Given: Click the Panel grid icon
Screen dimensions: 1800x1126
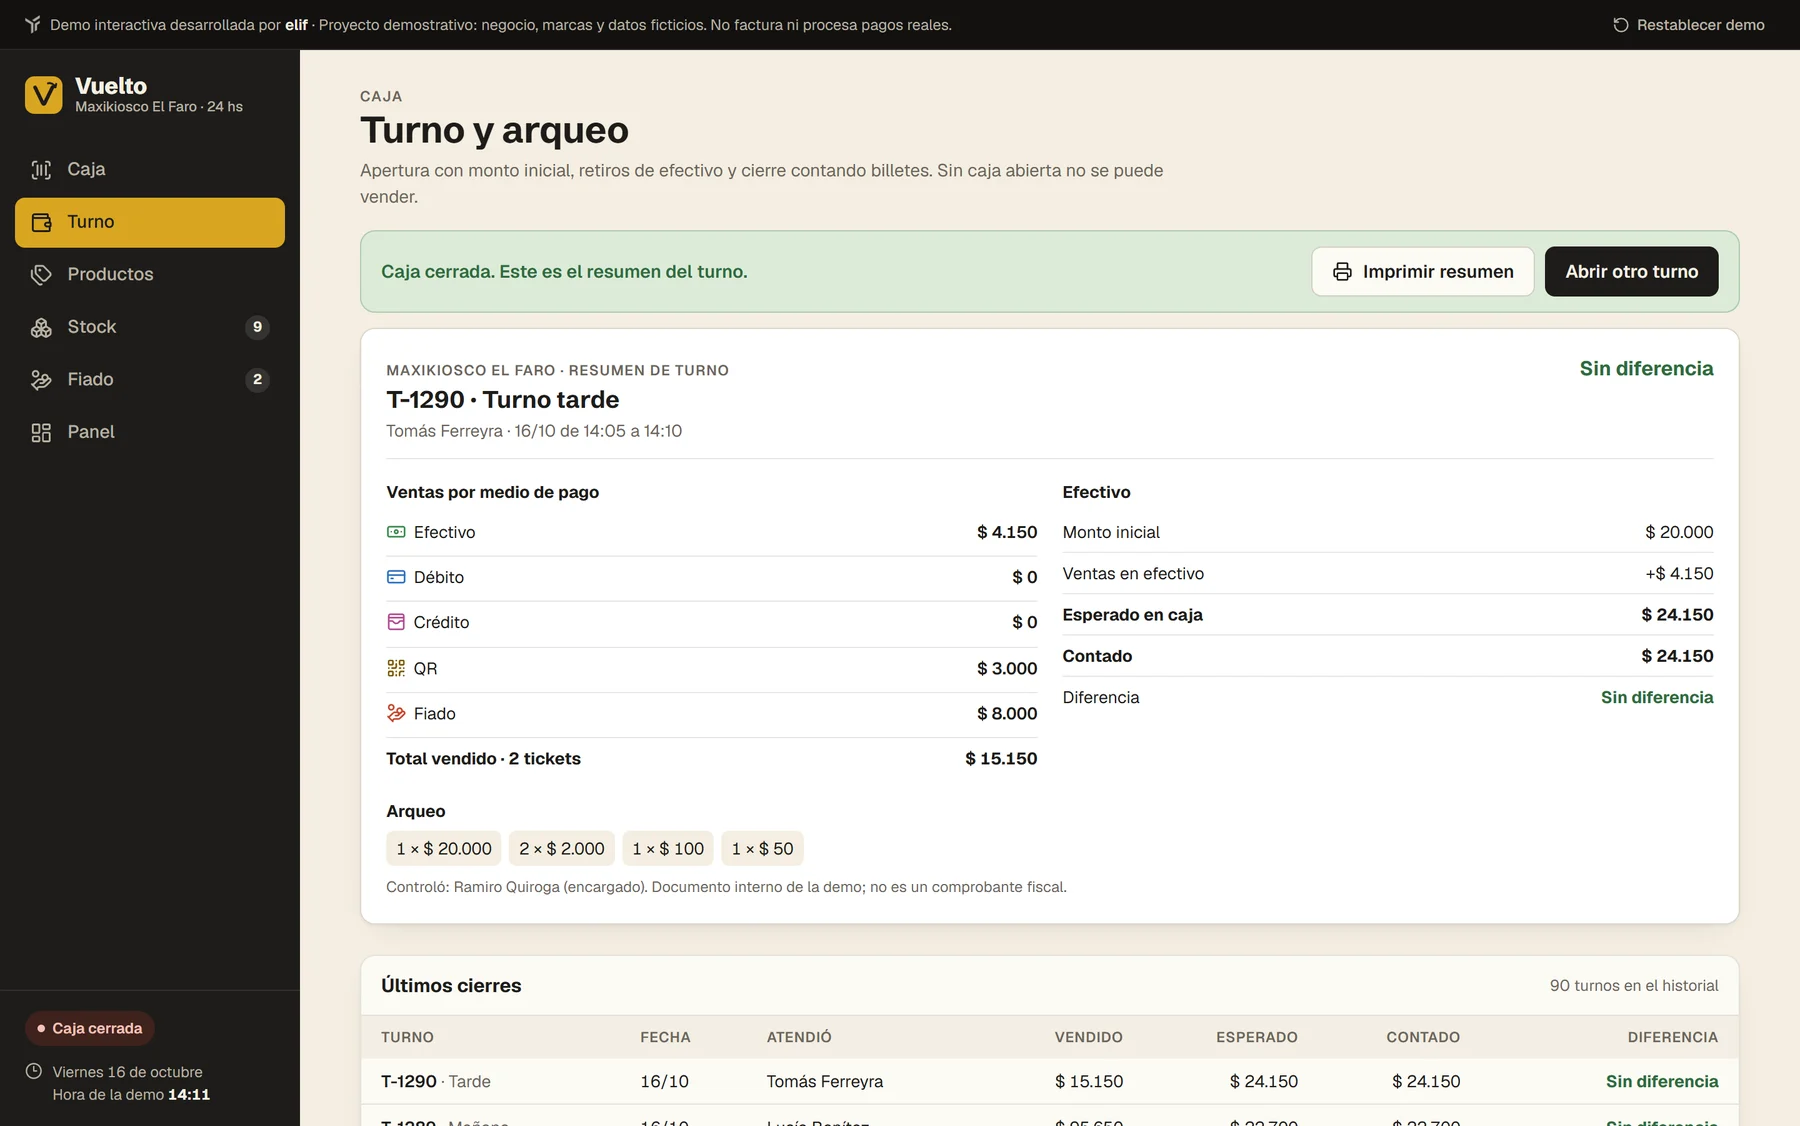Looking at the screenshot, I should point(41,432).
